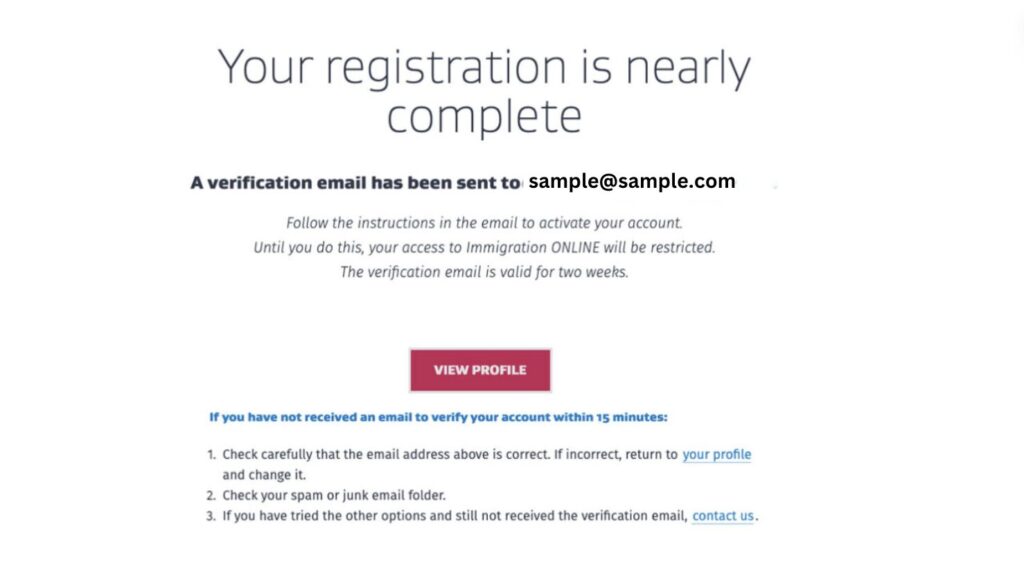Follow the 'contact us' link
Image resolution: width=1024 pixels, height=574 pixels.
click(723, 516)
